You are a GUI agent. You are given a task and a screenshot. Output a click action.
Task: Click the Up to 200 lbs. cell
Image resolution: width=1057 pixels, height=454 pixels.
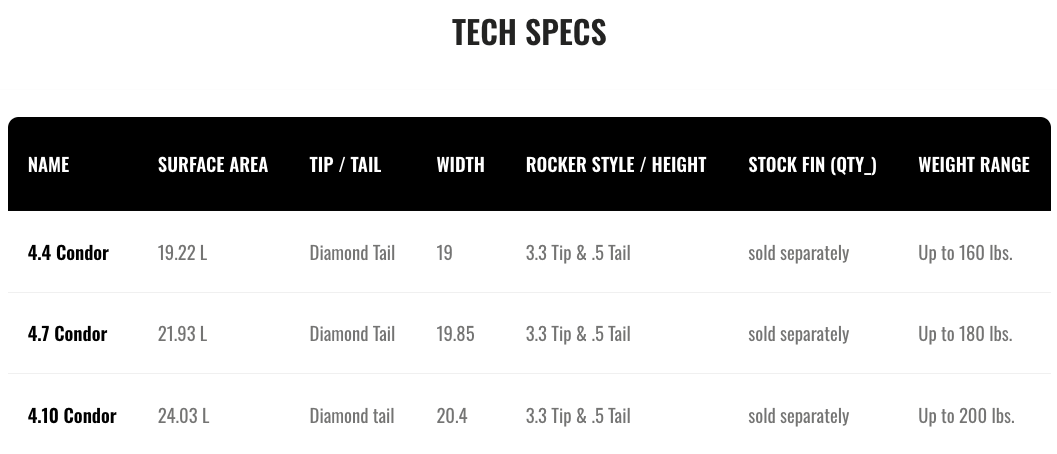click(966, 415)
